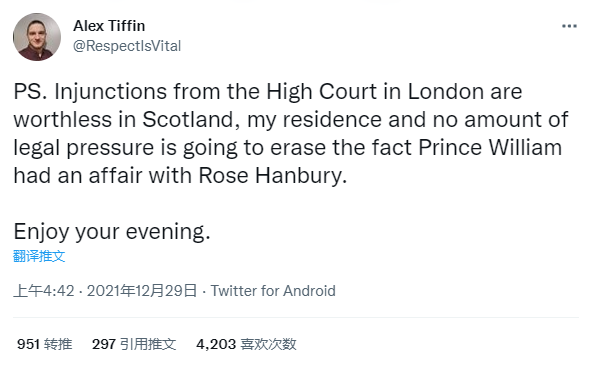591x366 pixels.
Task: Click the 翻译推文 translate tweet link
Action: coord(39,256)
